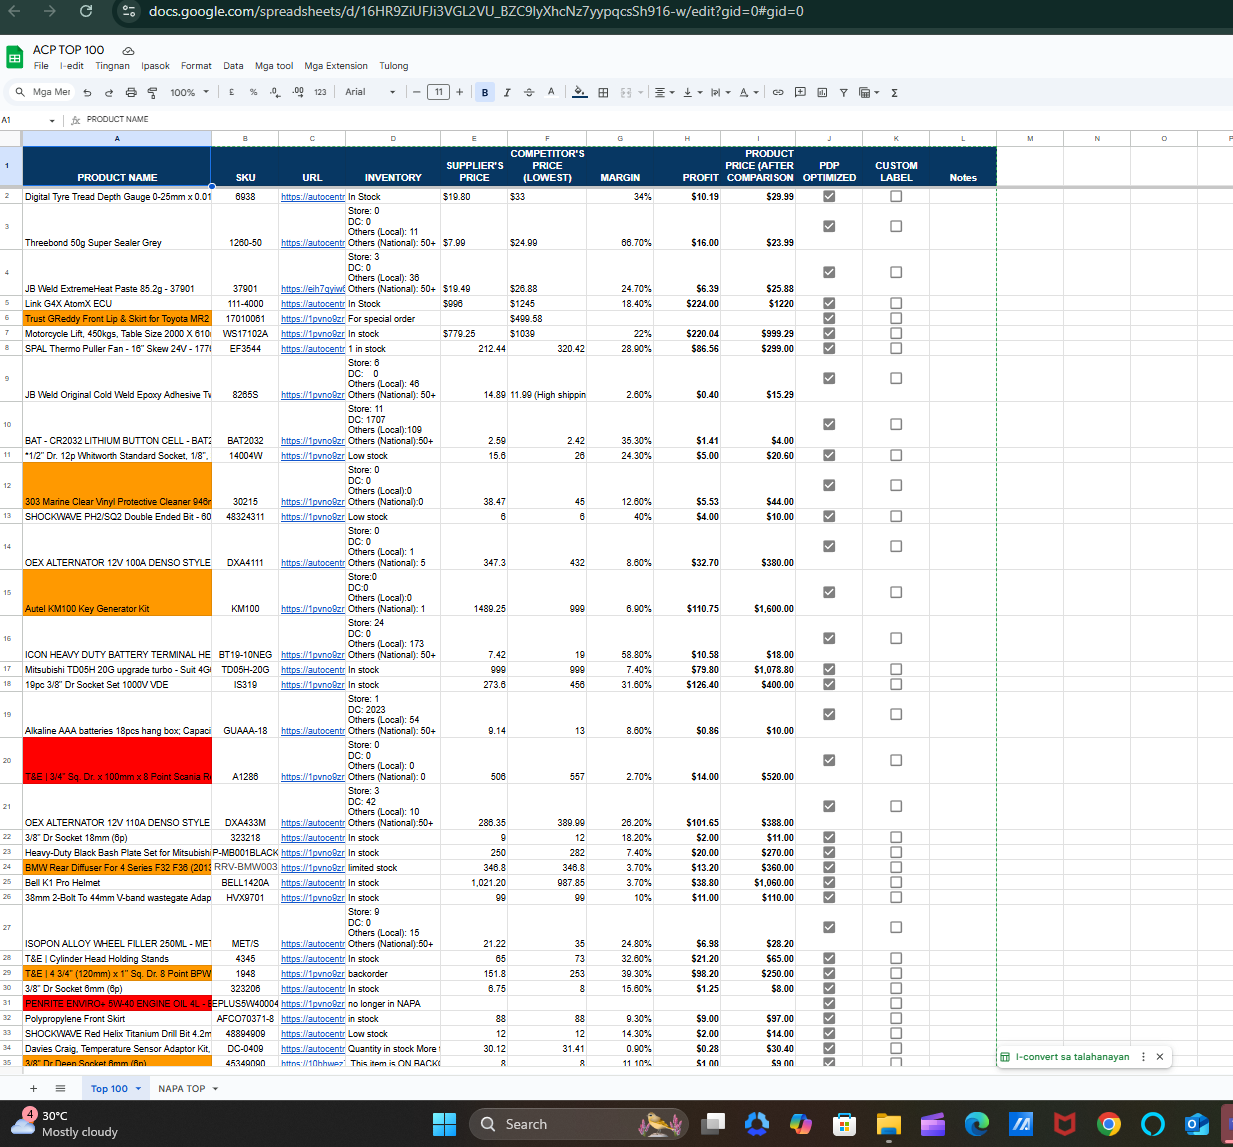Open the I-edit menu
1233x1147 pixels.
[72, 66]
